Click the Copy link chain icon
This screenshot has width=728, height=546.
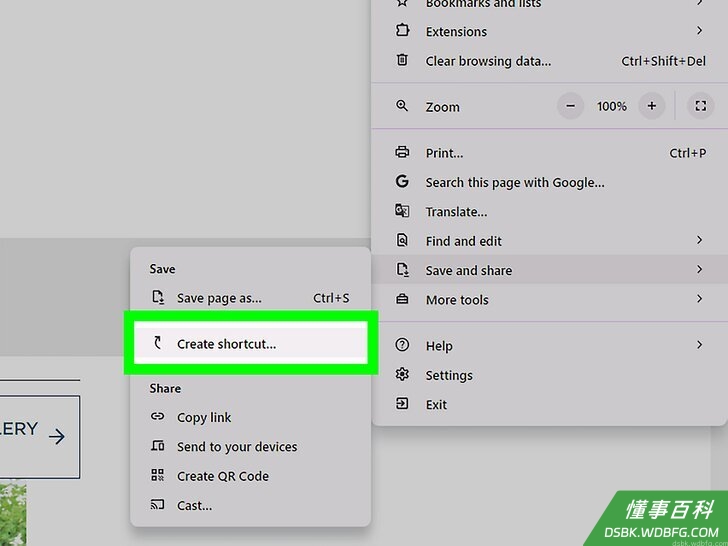click(157, 416)
